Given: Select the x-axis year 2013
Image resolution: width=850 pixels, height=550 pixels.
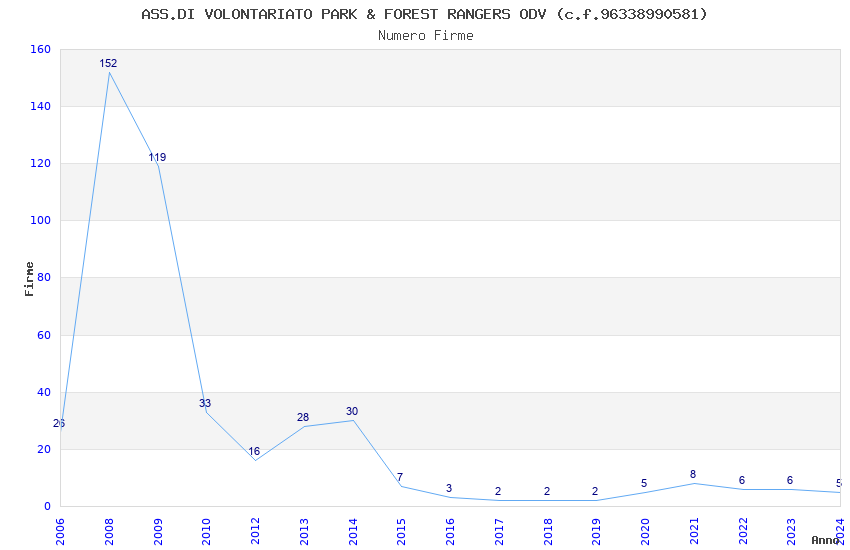Looking at the screenshot, I should pyautogui.click(x=304, y=532).
